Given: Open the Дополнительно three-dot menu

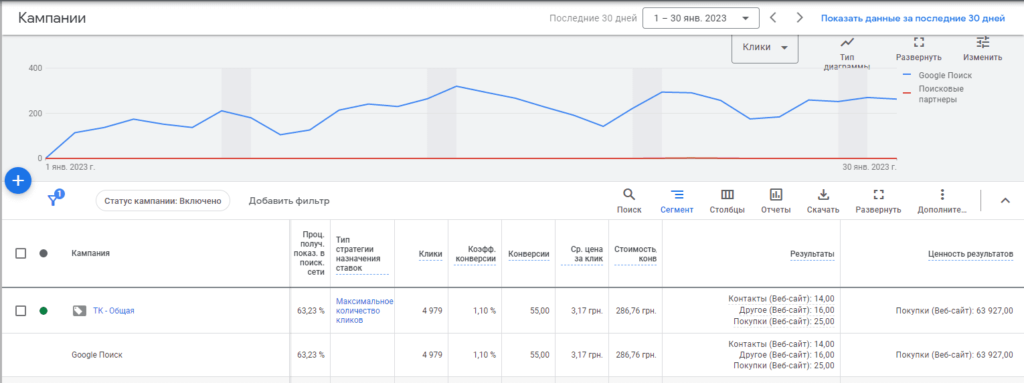Looking at the screenshot, I should click(941, 201).
